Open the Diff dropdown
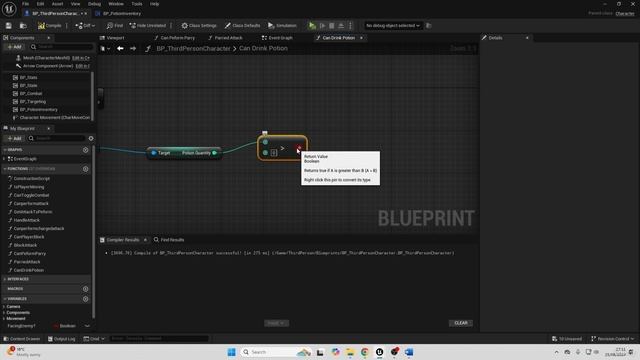 [85, 26]
